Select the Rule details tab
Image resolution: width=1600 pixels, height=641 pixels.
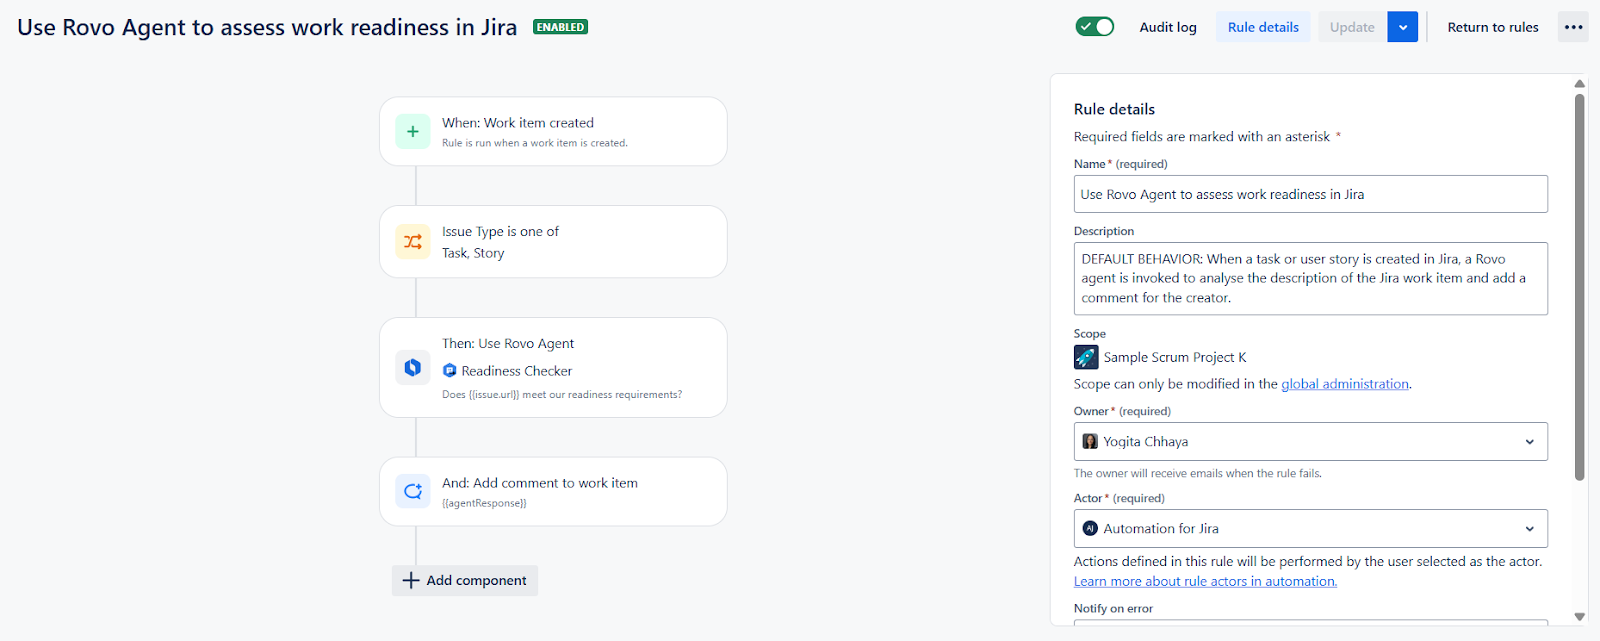click(x=1263, y=27)
